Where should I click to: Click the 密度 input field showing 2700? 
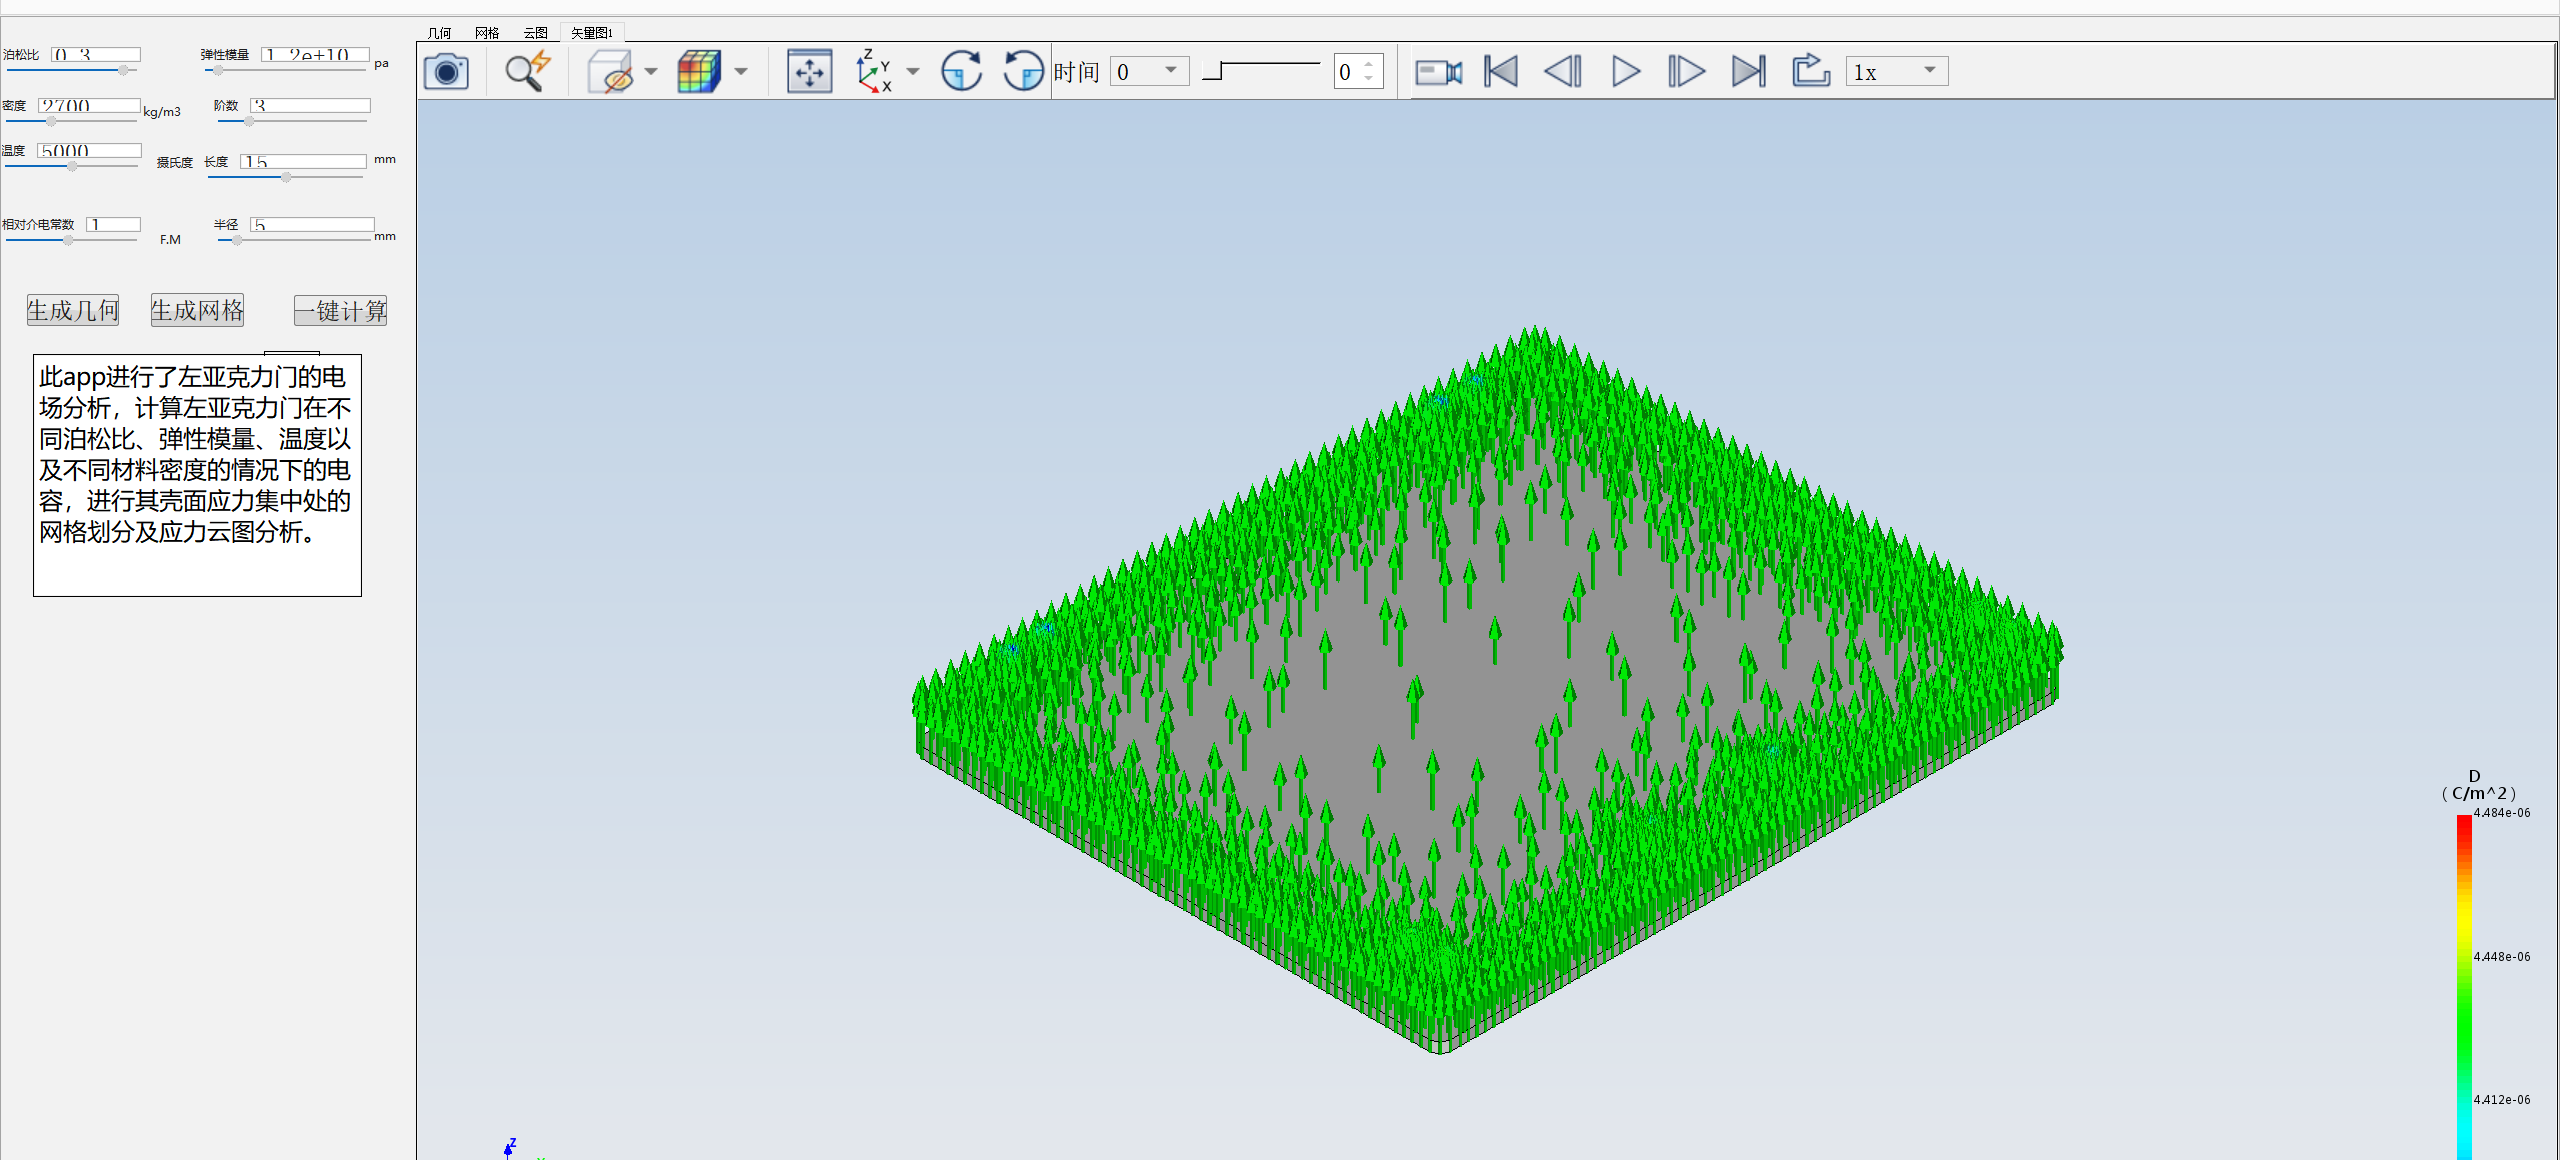[89, 105]
